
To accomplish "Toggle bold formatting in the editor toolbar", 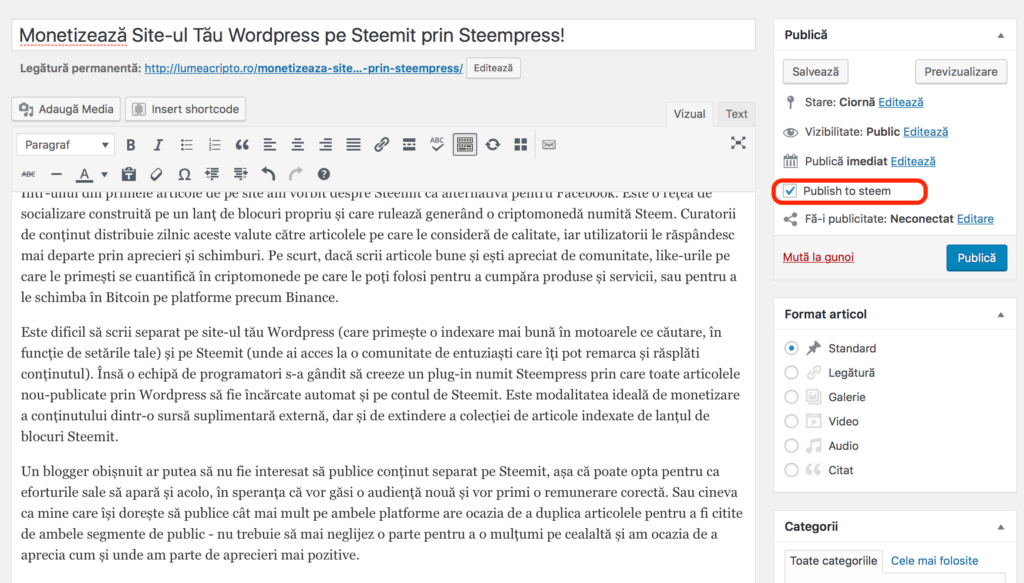I will point(131,145).
